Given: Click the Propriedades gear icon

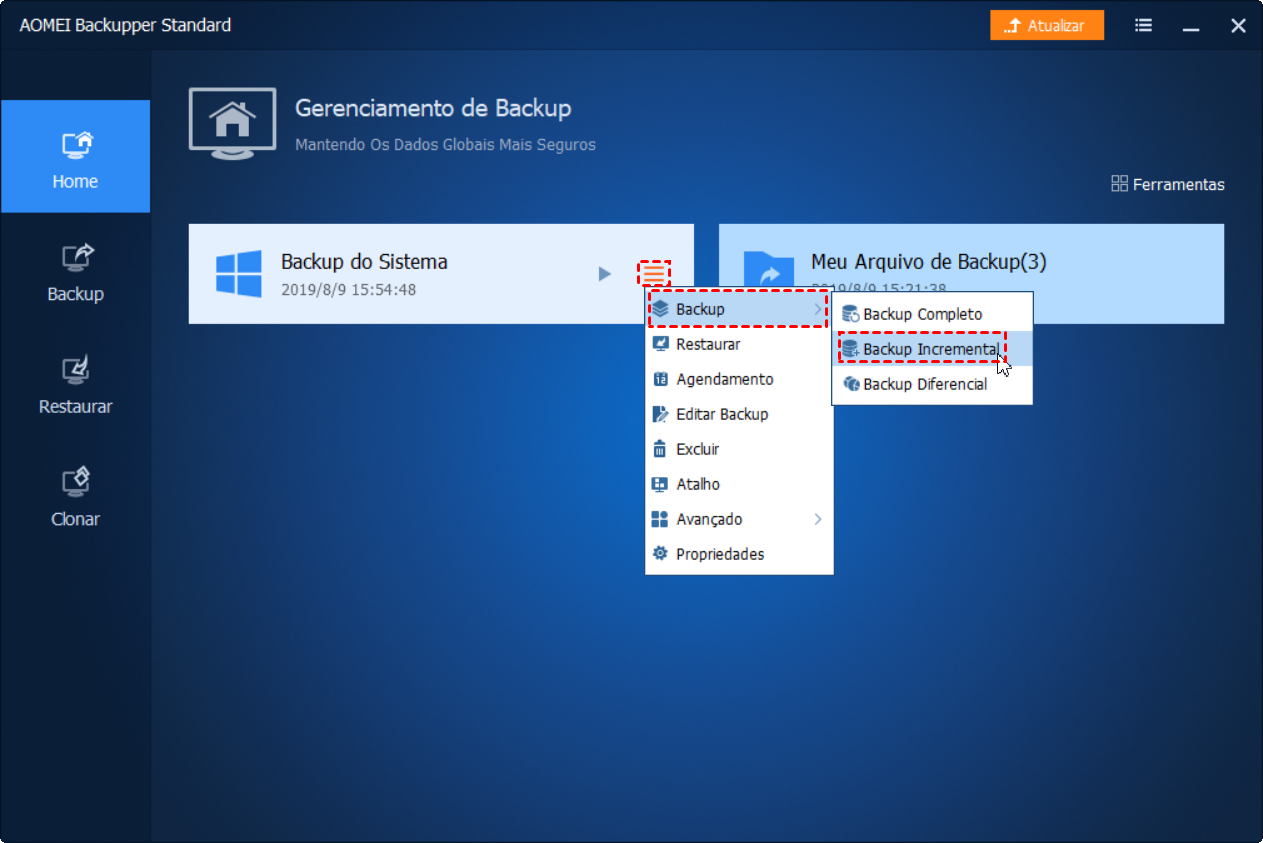Looking at the screenshot, I should [x=660, y=554].
